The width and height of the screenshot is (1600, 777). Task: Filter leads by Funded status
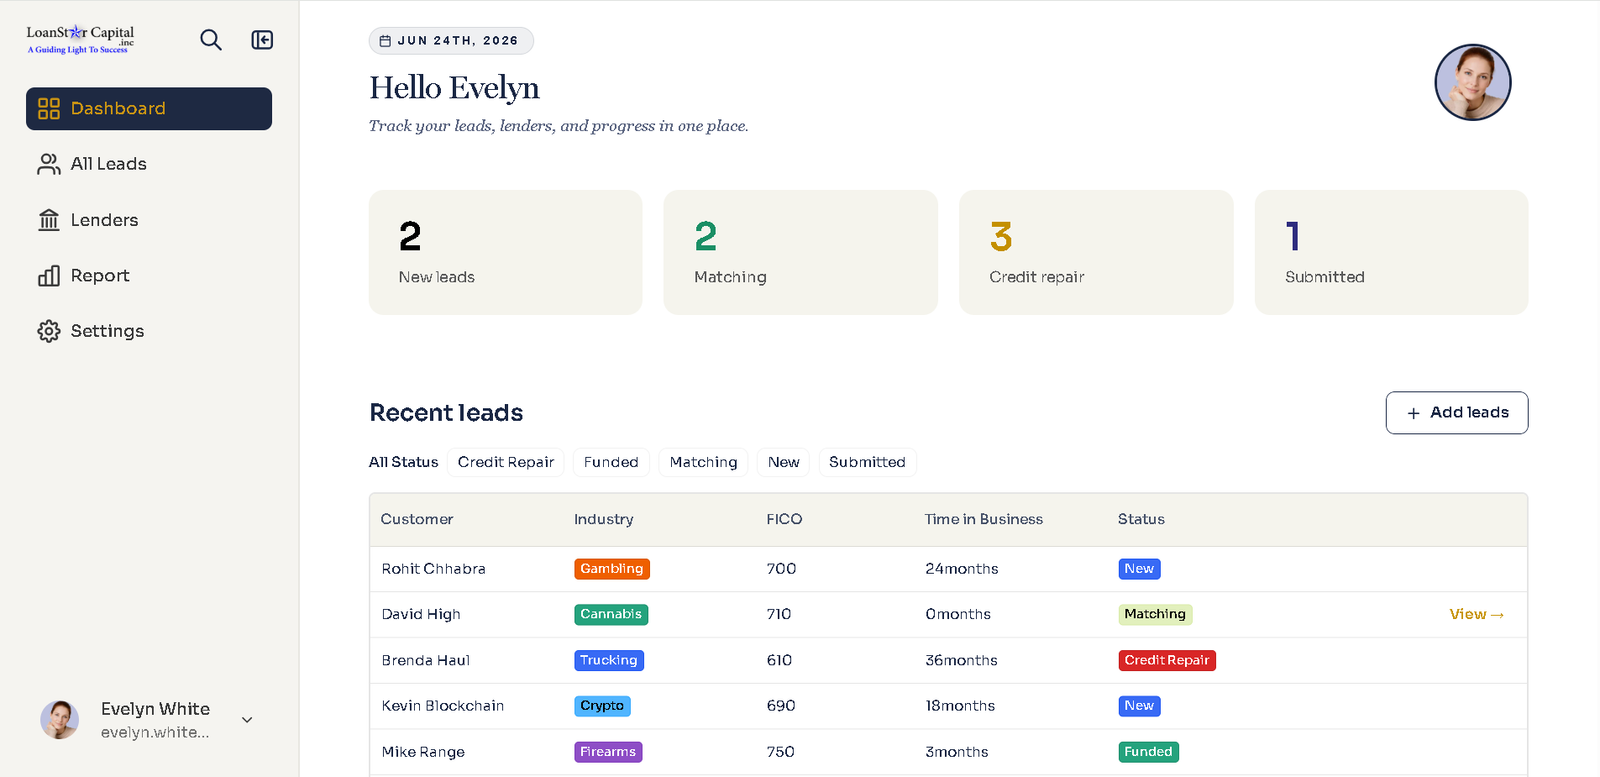click(611, 462)
